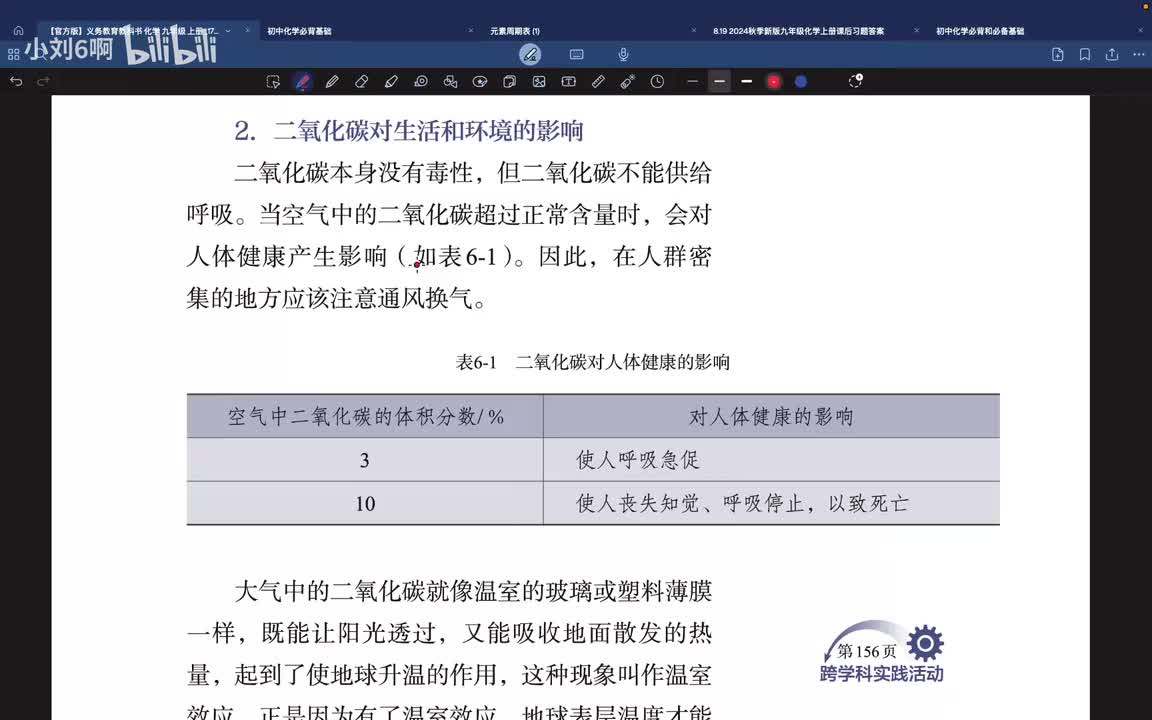Click header 对人体健康的影响
This screenshot has height=720, width=1152.
point(771,417)
